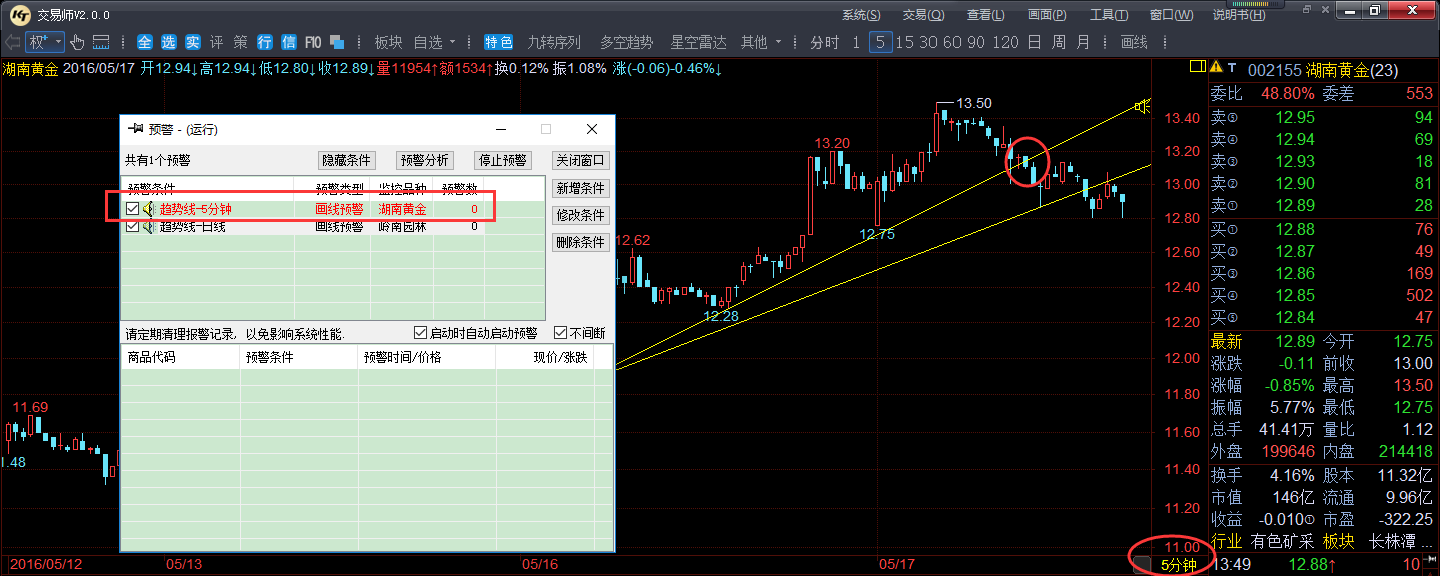Uncheck the 趋势线-5分钟 alert checkbox
The image size is (1440, 576).
coord(133,209)
